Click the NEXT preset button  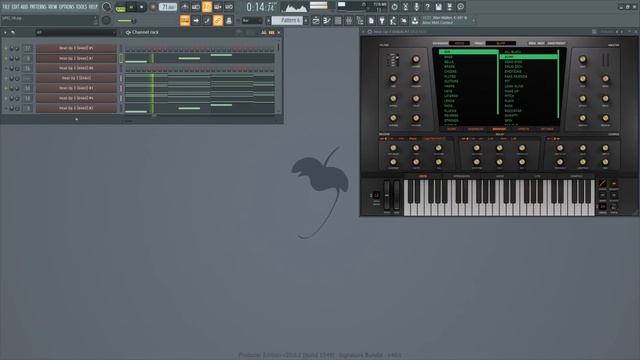click(541, 43)
